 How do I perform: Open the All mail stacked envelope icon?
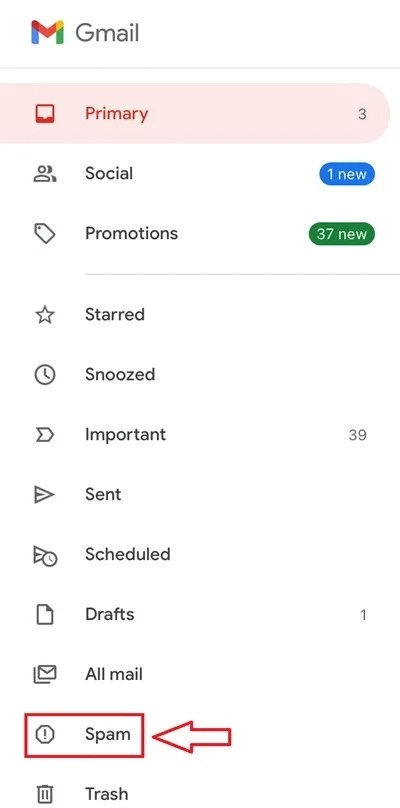point(45,674)
